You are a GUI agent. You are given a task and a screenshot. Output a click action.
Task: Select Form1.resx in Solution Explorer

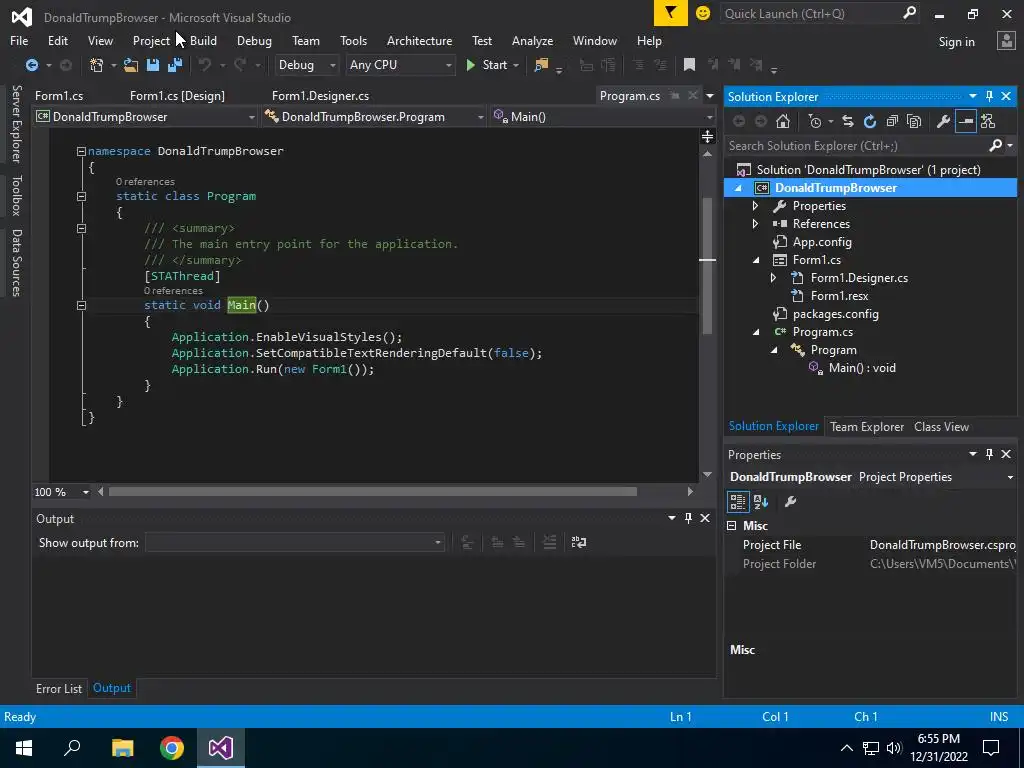pos(839,296)
